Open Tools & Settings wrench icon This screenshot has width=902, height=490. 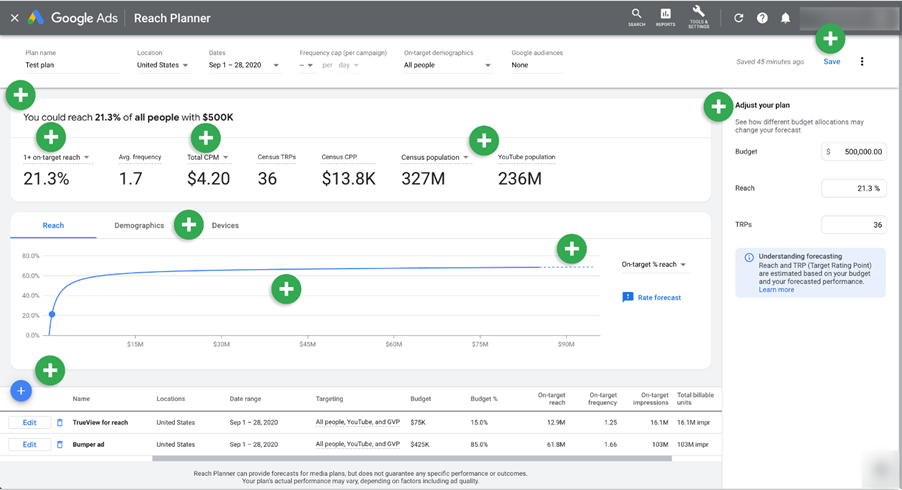click(x=698, y=17)
